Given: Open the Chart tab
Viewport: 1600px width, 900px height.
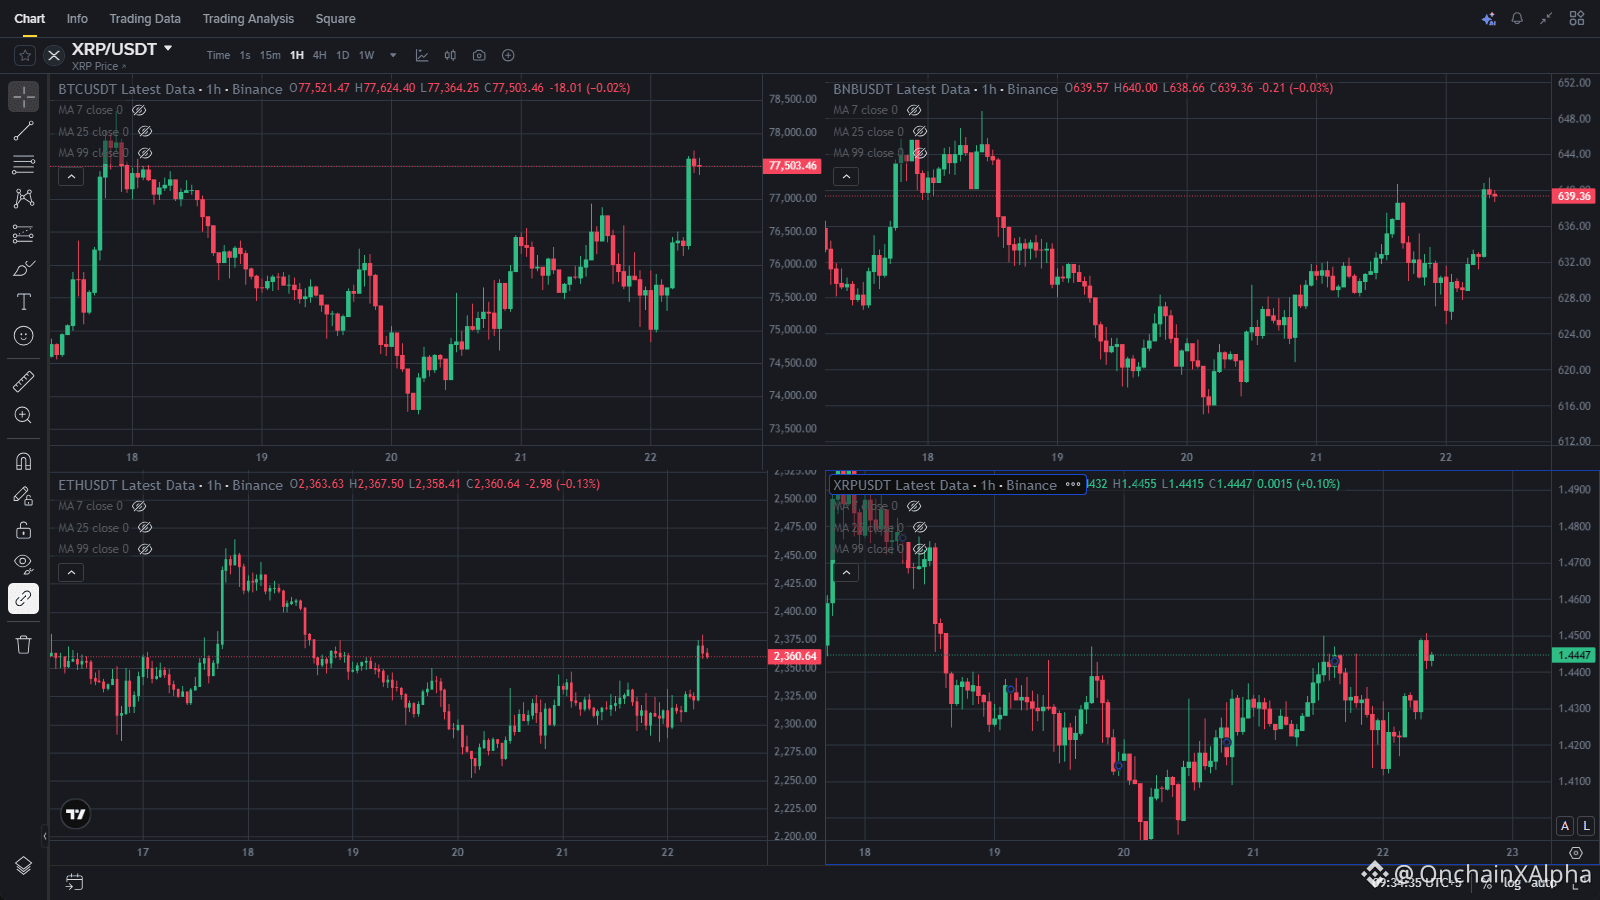Looking at the screenshot, I should (30, 19).
